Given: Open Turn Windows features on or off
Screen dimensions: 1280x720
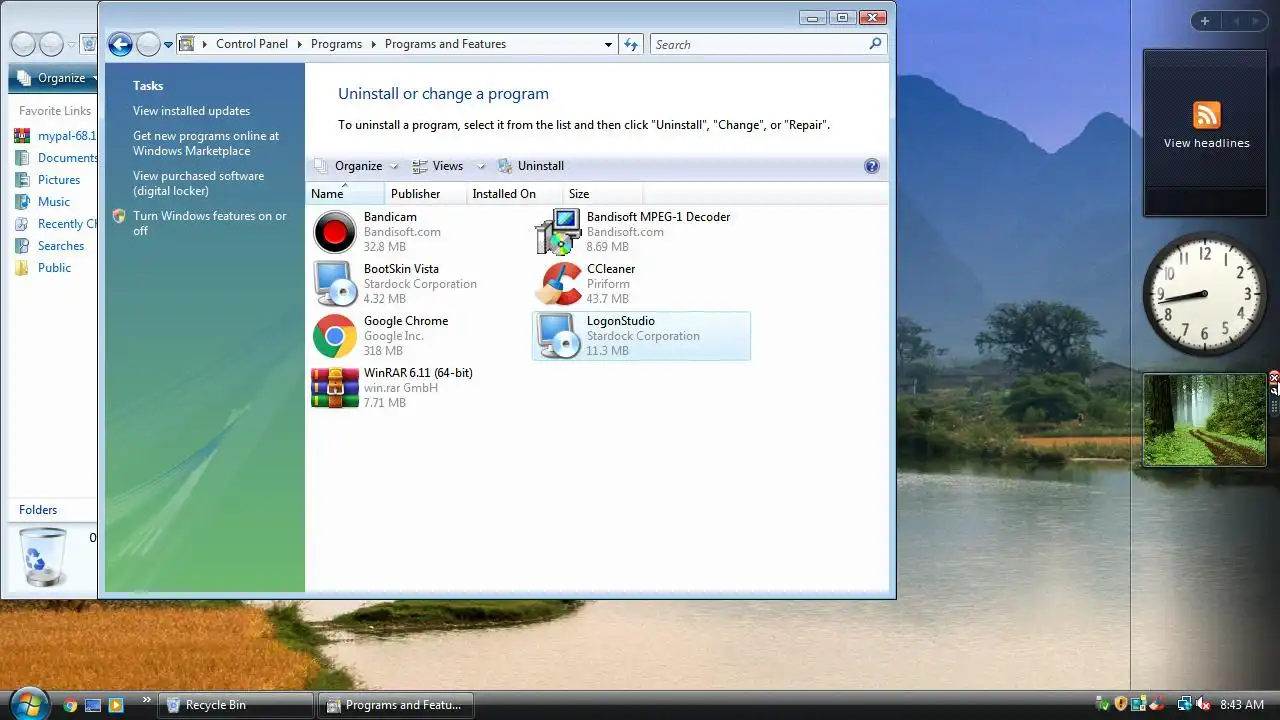Looking at the screenshot, I should [x=210, y=223].
